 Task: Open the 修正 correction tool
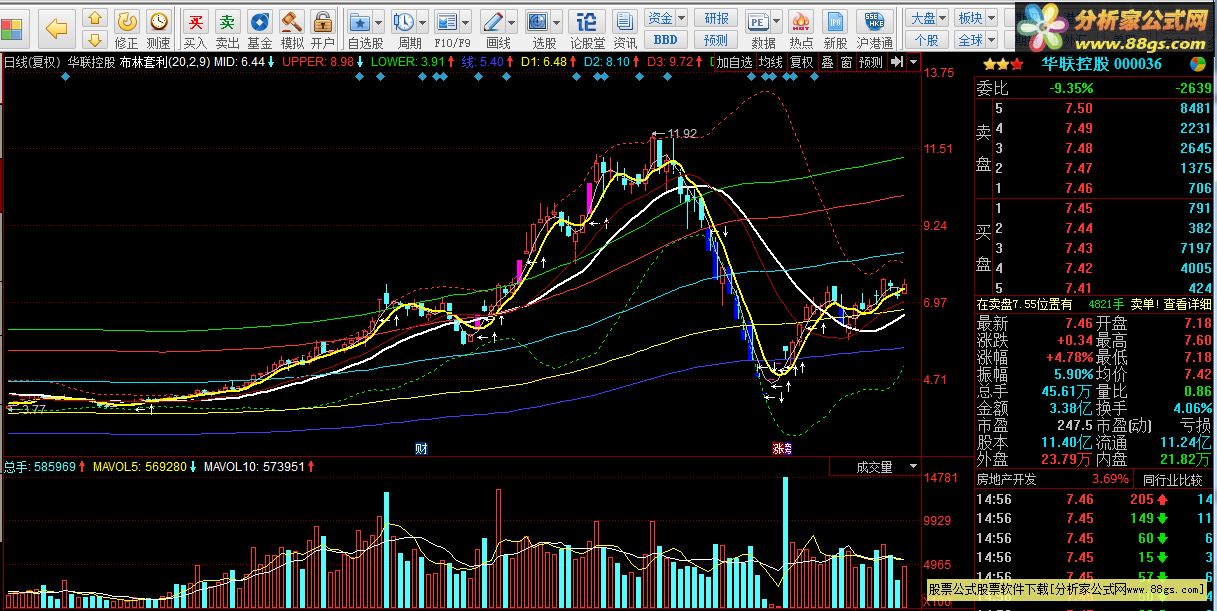pos(127,29)
